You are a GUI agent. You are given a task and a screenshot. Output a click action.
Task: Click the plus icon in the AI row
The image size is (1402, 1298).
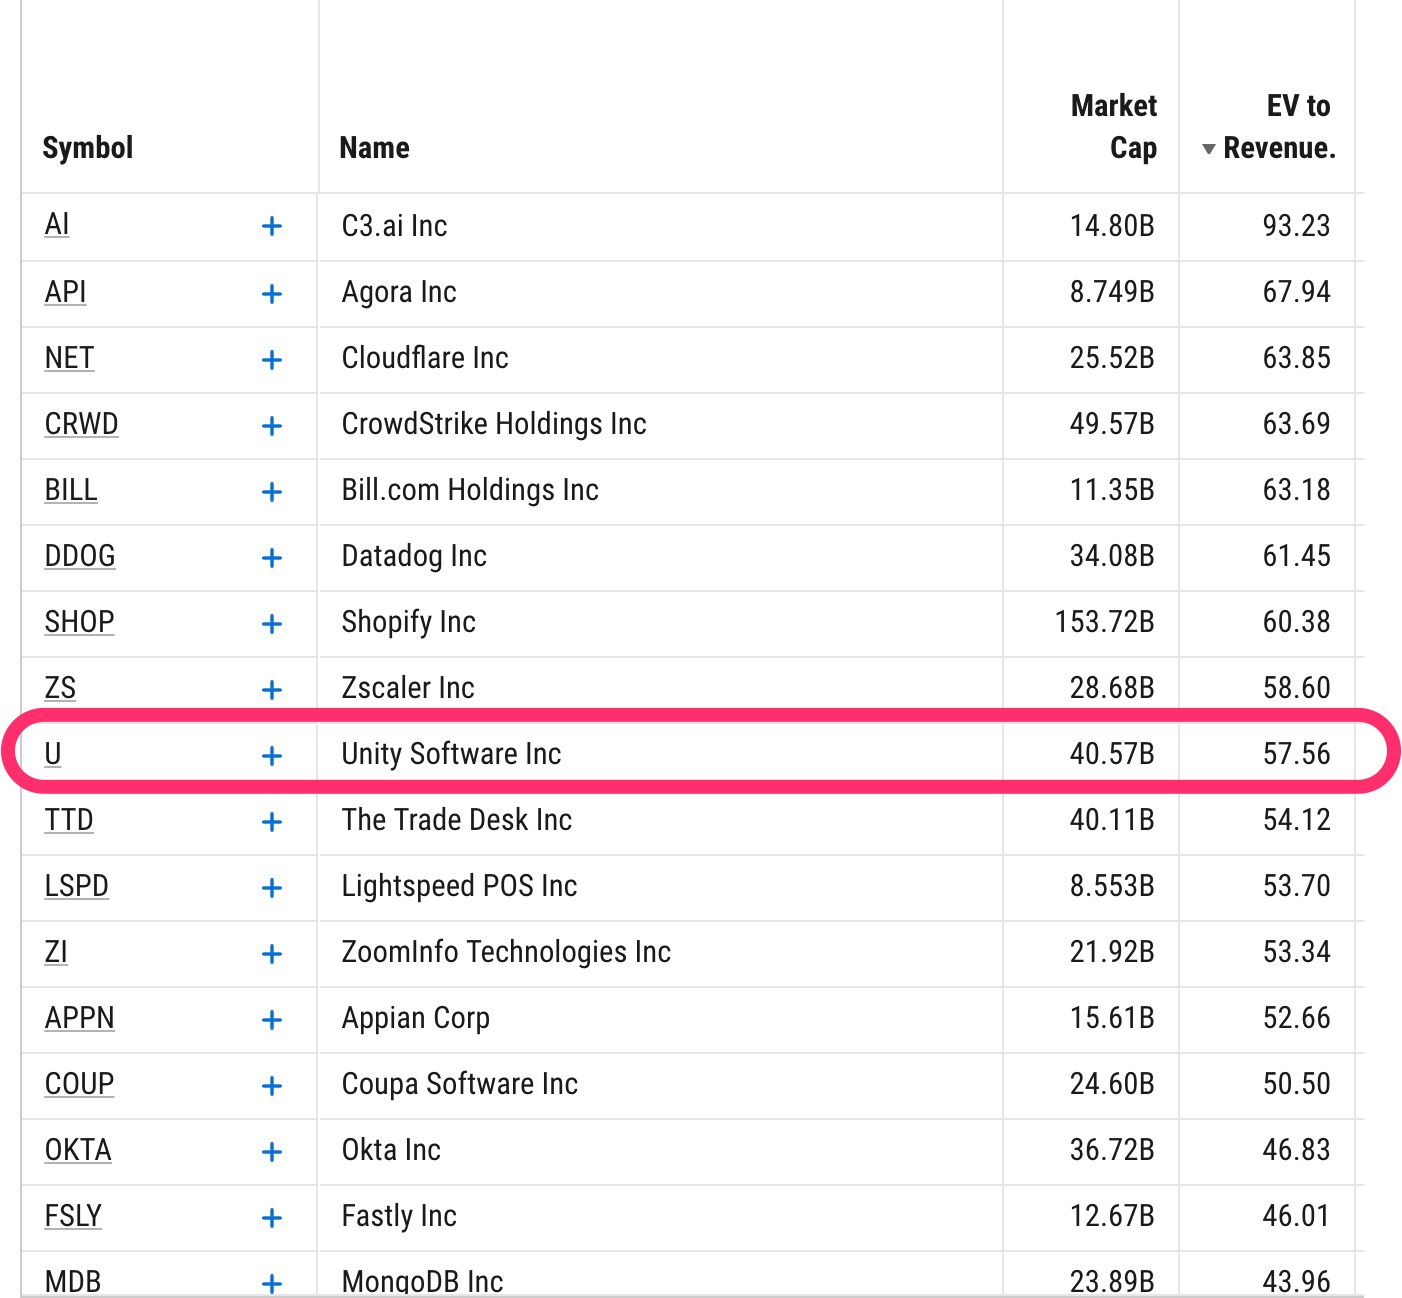(271, 226)
